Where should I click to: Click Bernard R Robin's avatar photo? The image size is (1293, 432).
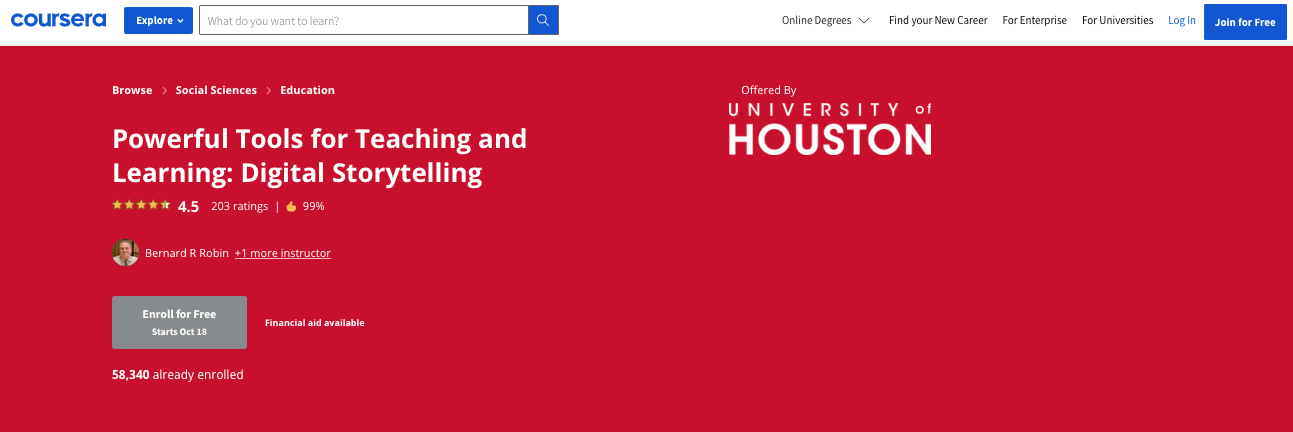[x=125, y=253]
